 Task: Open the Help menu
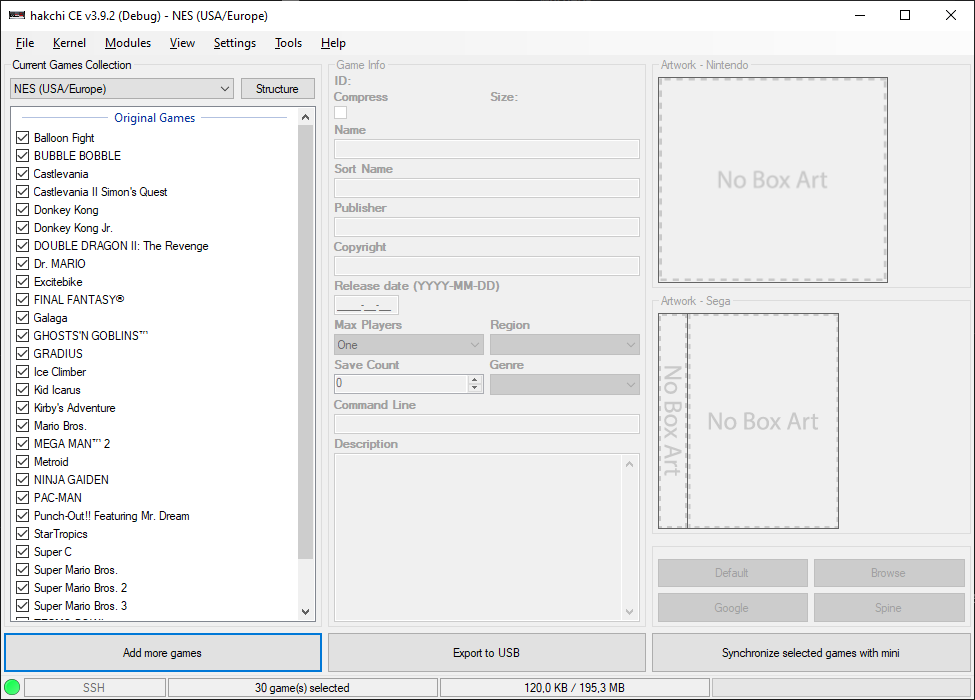[333, 43]
